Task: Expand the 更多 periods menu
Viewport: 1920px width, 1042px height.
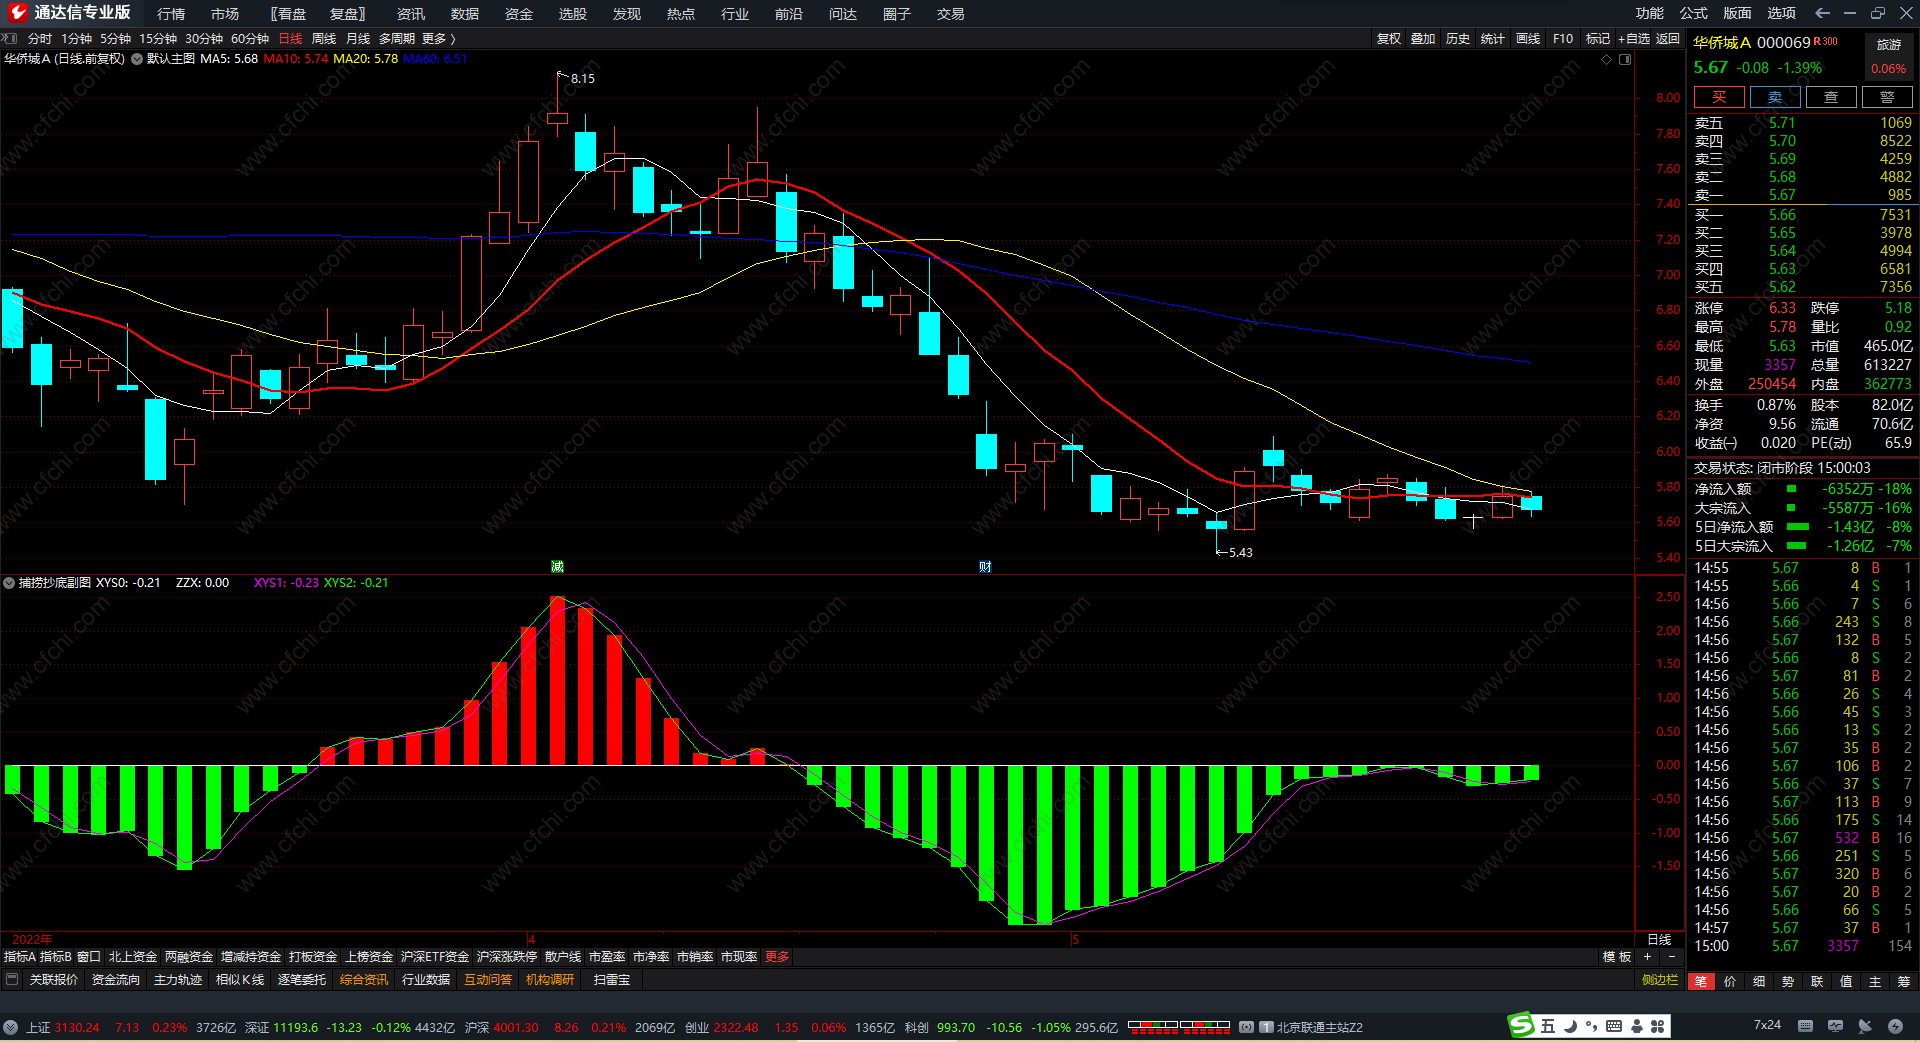Action: pyautogui.click(x=438, y=39)
